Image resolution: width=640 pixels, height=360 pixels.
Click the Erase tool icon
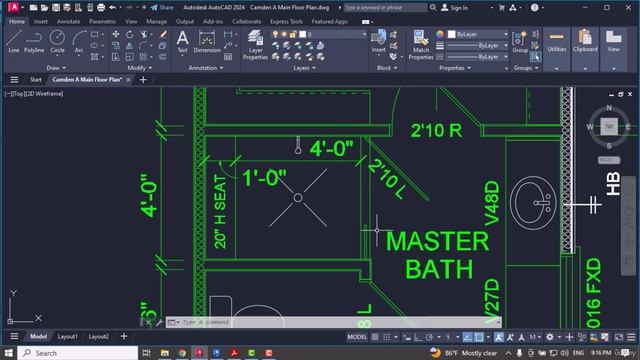[163, 34]
